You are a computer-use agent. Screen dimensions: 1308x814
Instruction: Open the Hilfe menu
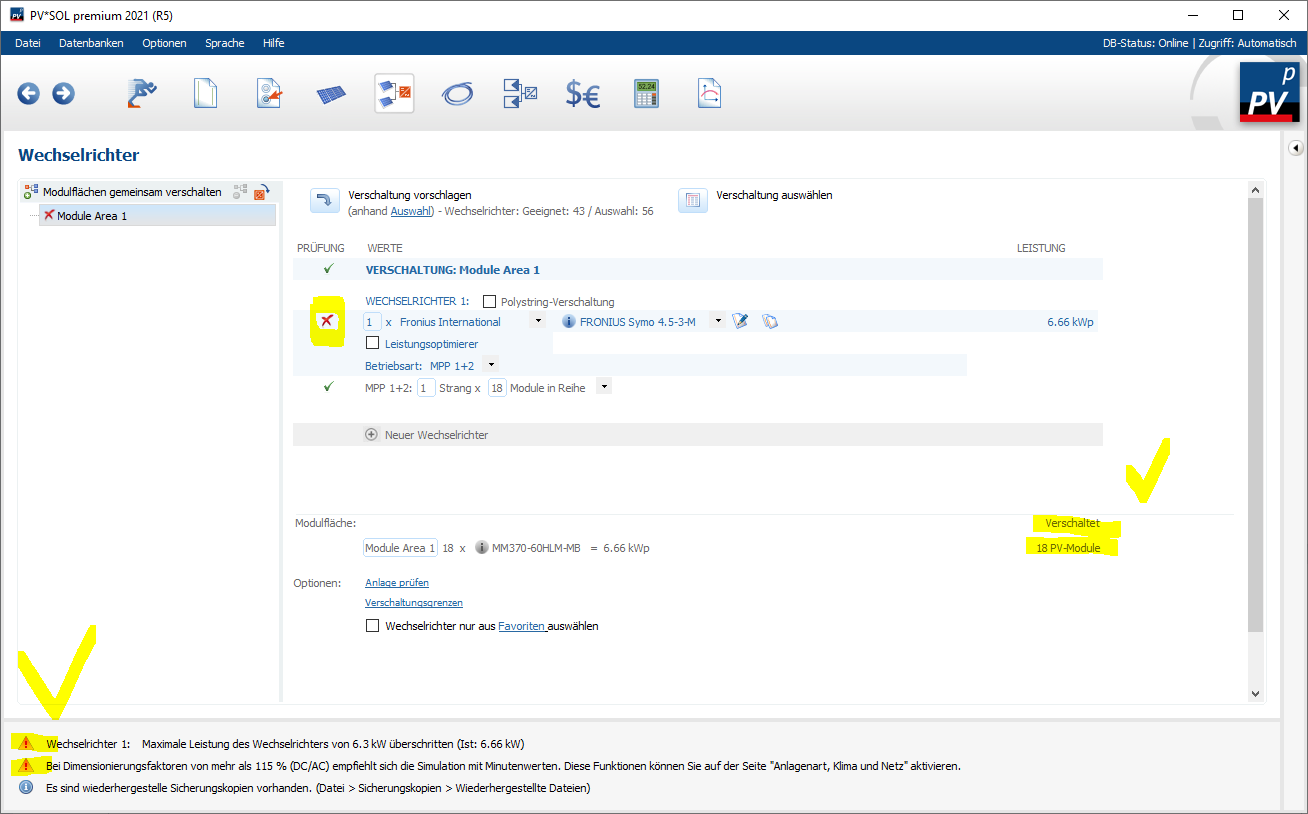click(273, 43)
